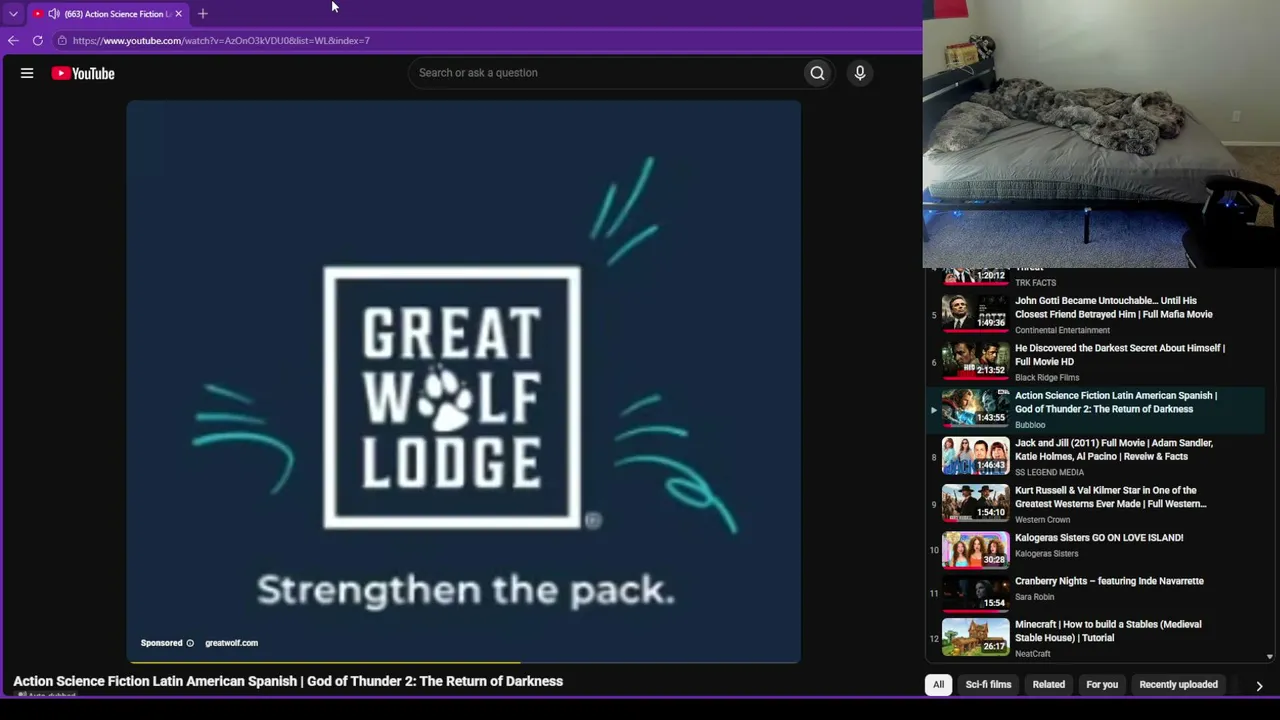1280x720 pixels.
Task: Start voice search with the microphone icon
Action: point(859,73)
